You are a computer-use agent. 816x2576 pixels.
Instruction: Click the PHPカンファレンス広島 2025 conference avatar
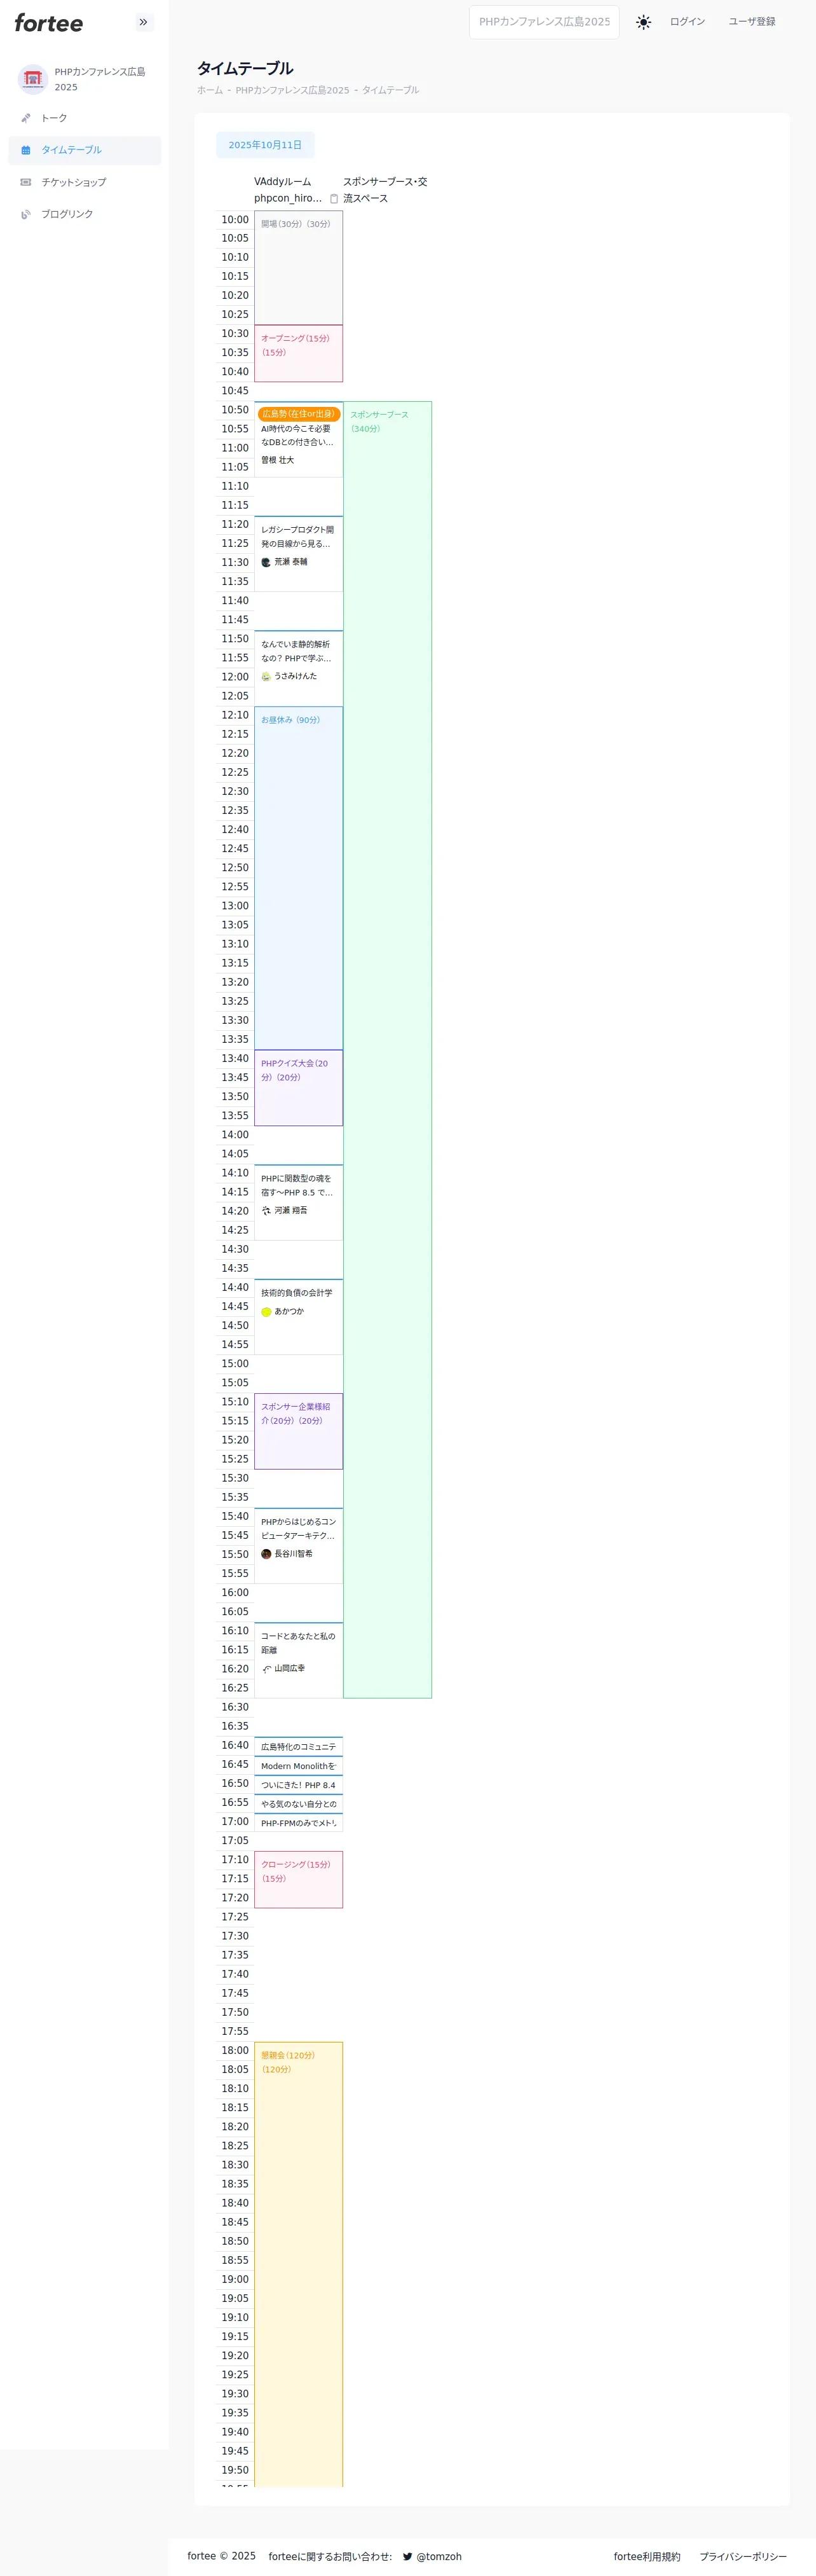(33, 79)
